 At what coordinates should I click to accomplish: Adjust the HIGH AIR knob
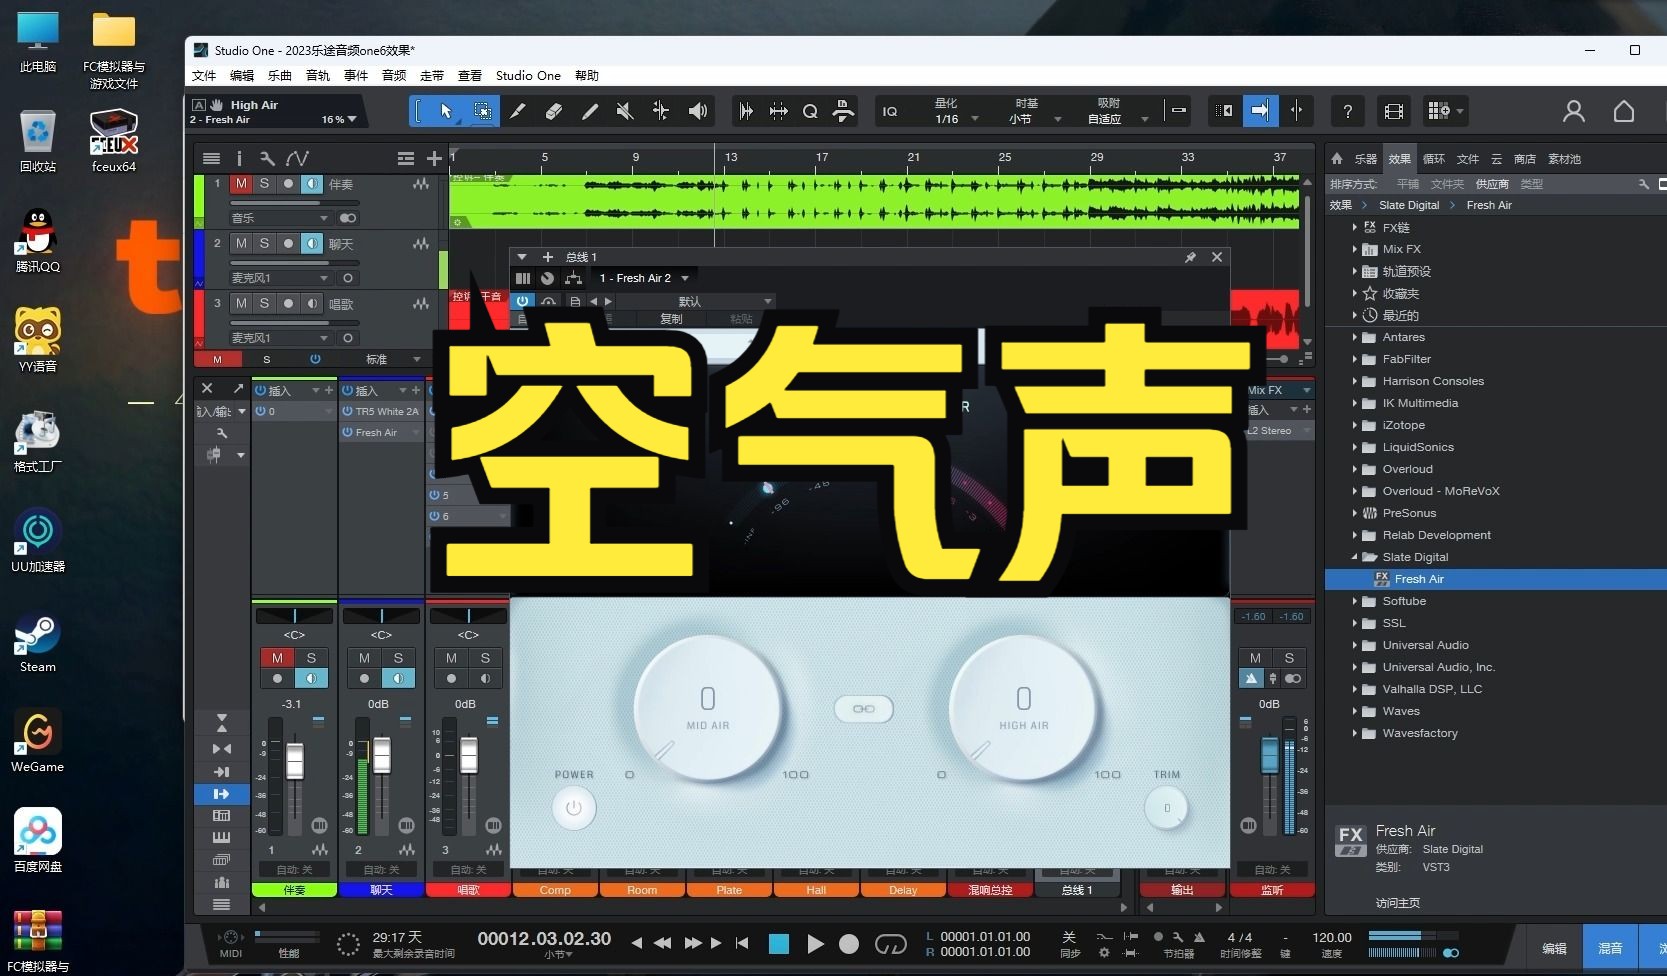[1023, 709]
